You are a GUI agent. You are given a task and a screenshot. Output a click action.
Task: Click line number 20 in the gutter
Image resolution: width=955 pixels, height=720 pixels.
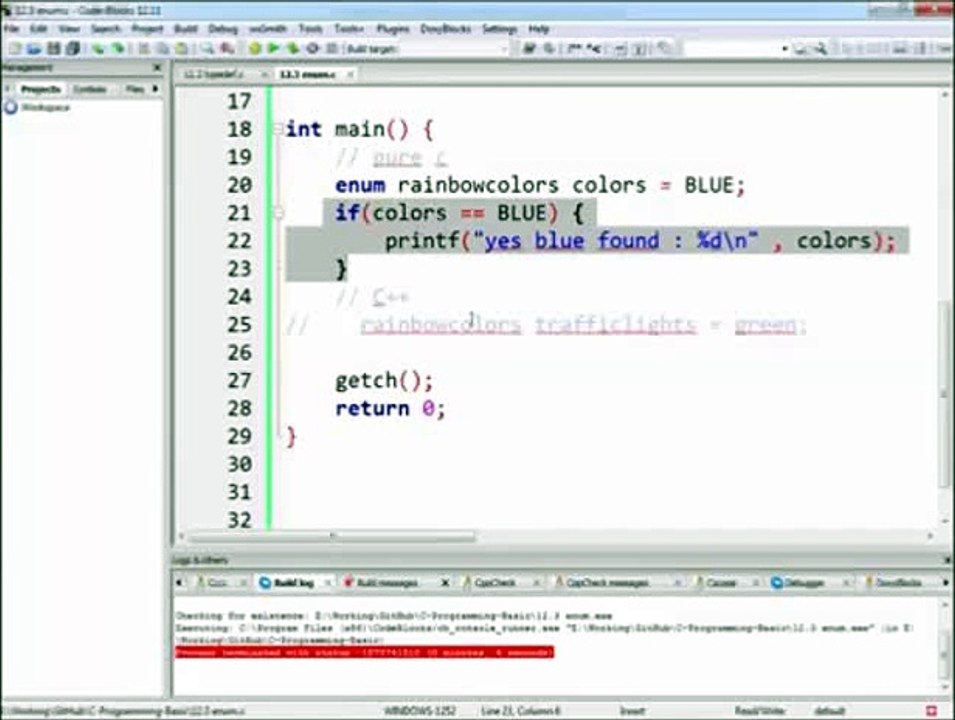(239, 185)
